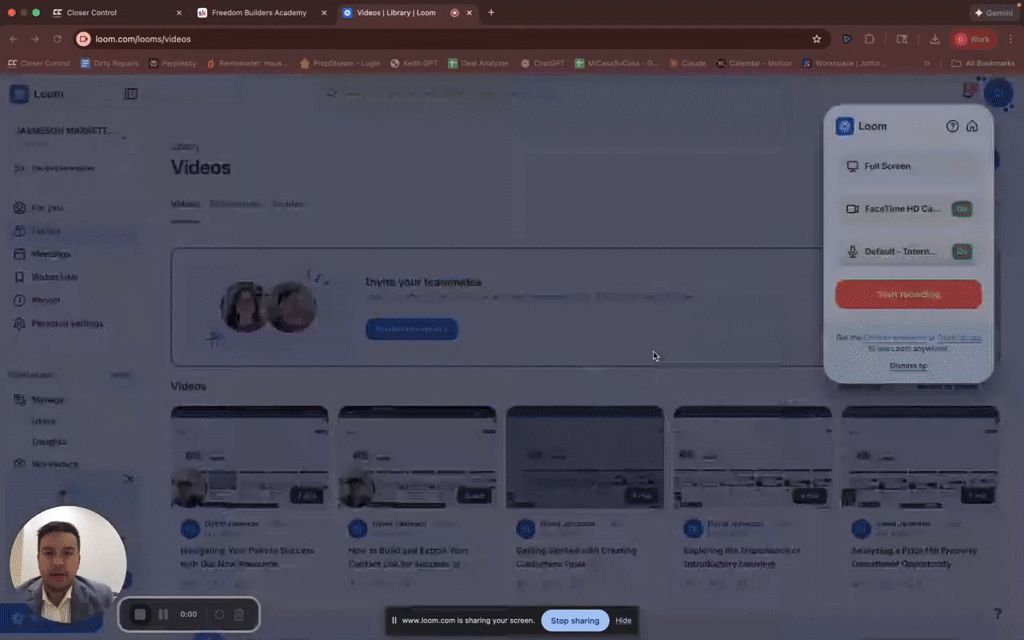Dismiss the tip in Loom popup

[x=908, y=366]
